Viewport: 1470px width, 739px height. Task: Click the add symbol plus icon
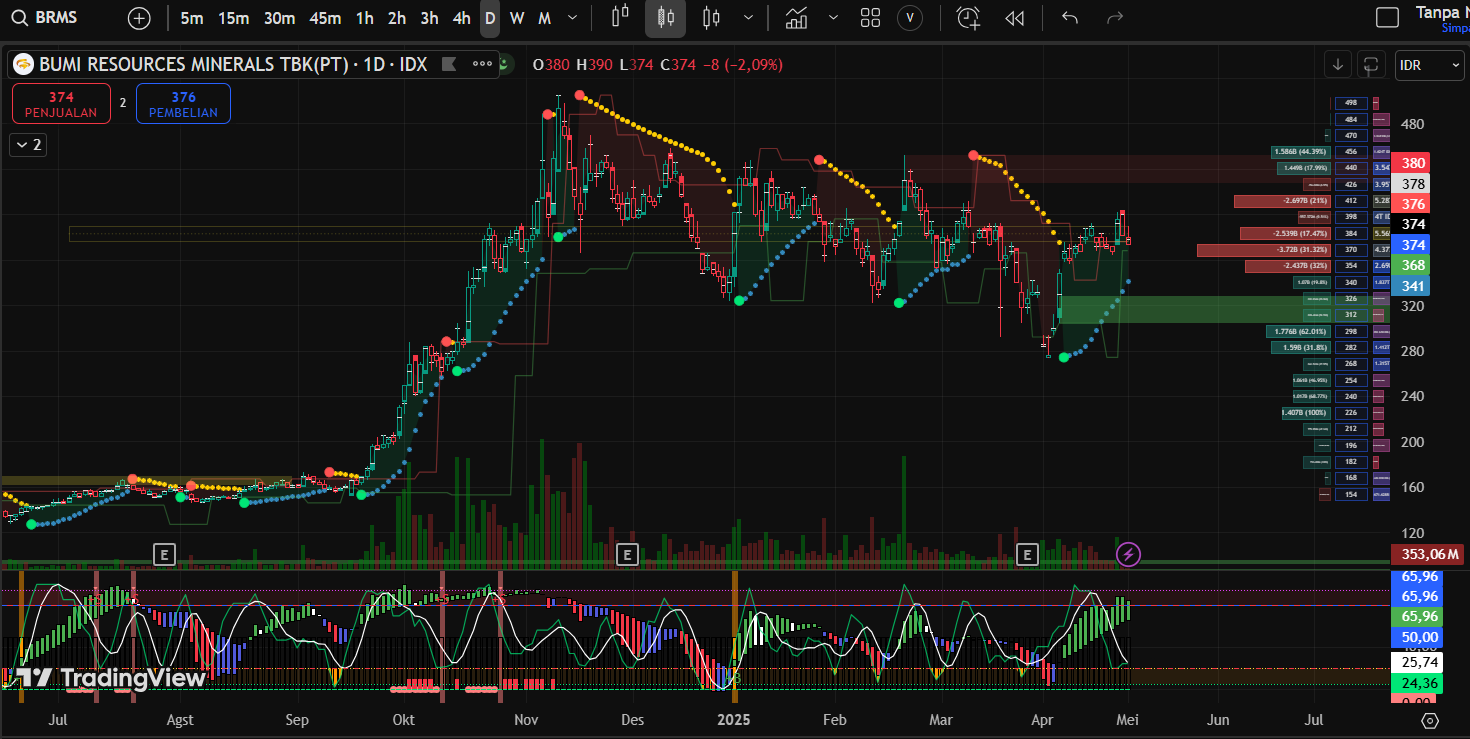click(x=139, y=18)
